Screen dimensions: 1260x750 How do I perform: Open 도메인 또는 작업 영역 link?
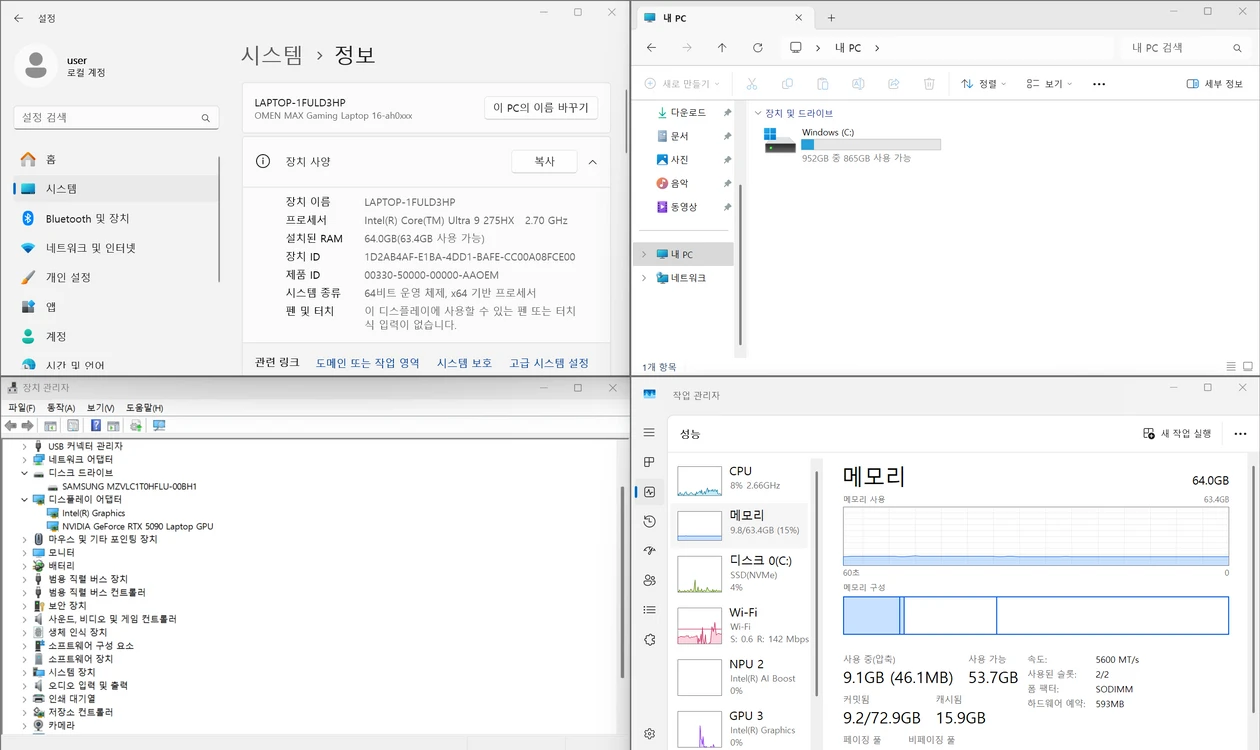(368, 363)
